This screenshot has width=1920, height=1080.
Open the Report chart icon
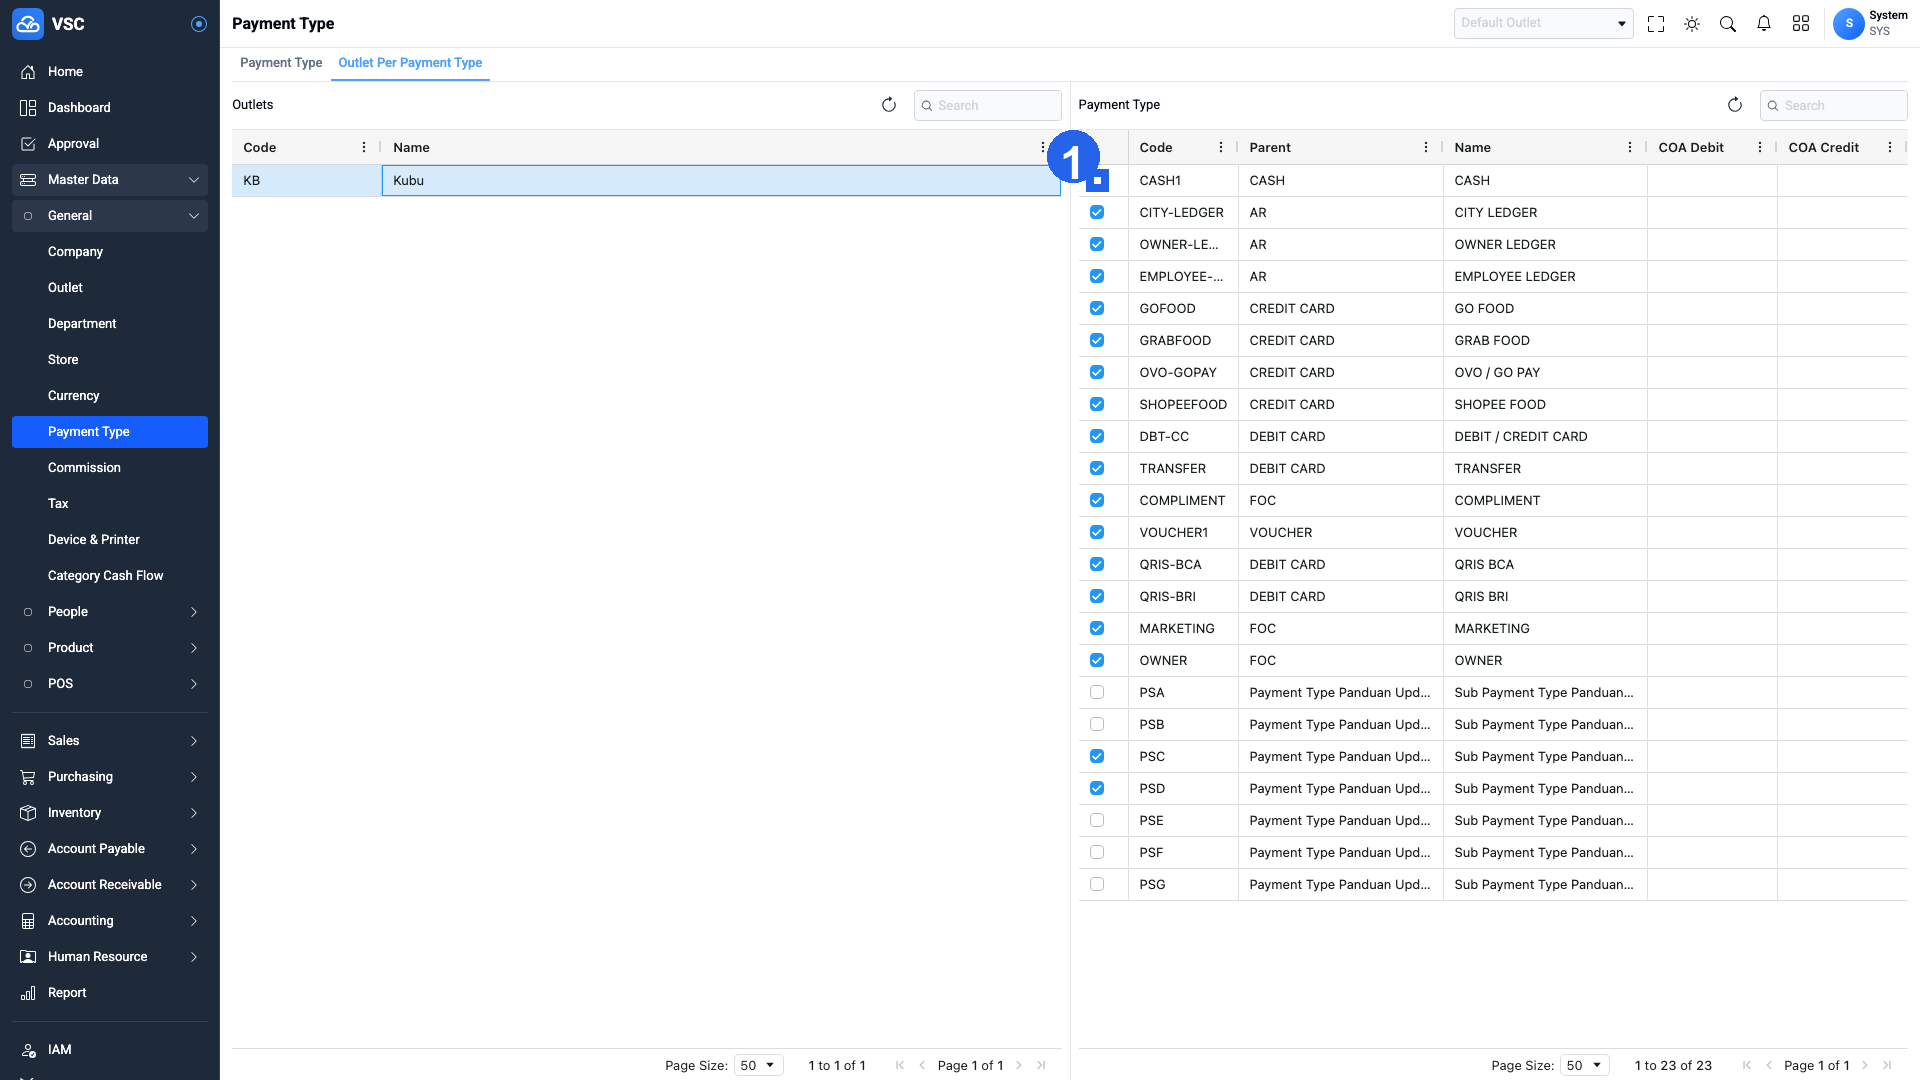coord(28,993)
